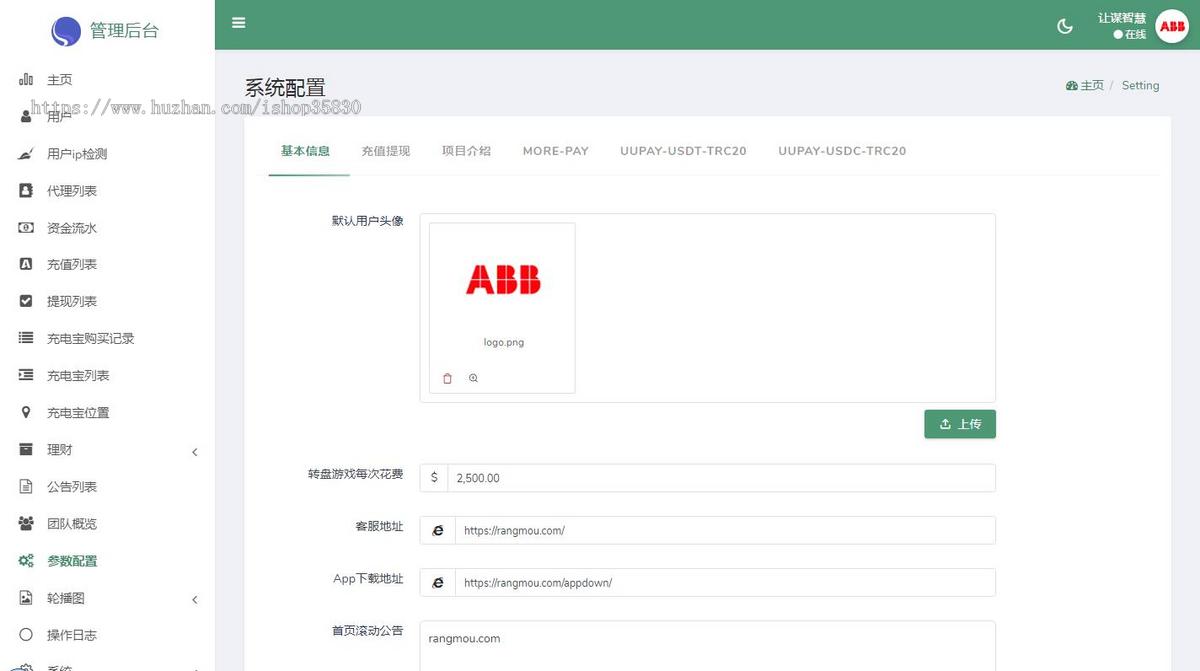Click the 轮播图 image icon
This screenshot has width=1200, height=671.
pyautogui.click(x=26, y=597)
